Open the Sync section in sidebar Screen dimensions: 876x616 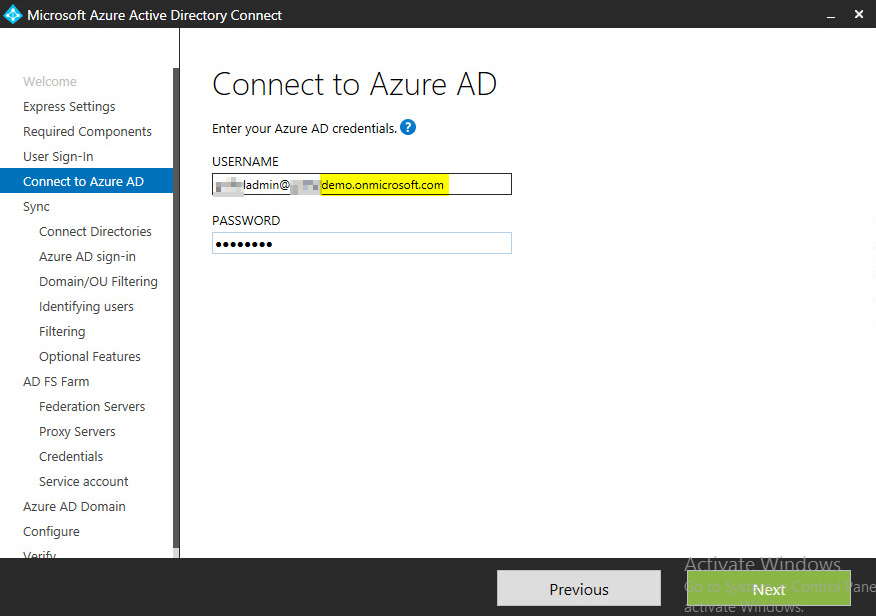coord(36,207)
